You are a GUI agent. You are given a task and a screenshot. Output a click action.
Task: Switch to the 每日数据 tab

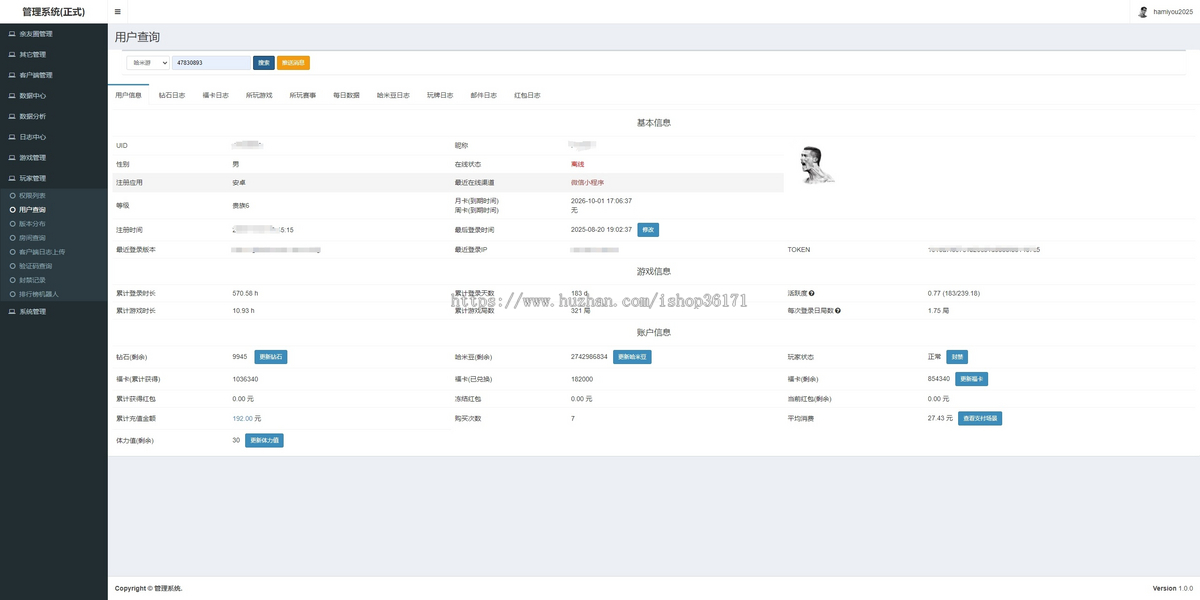click(346, 95)
